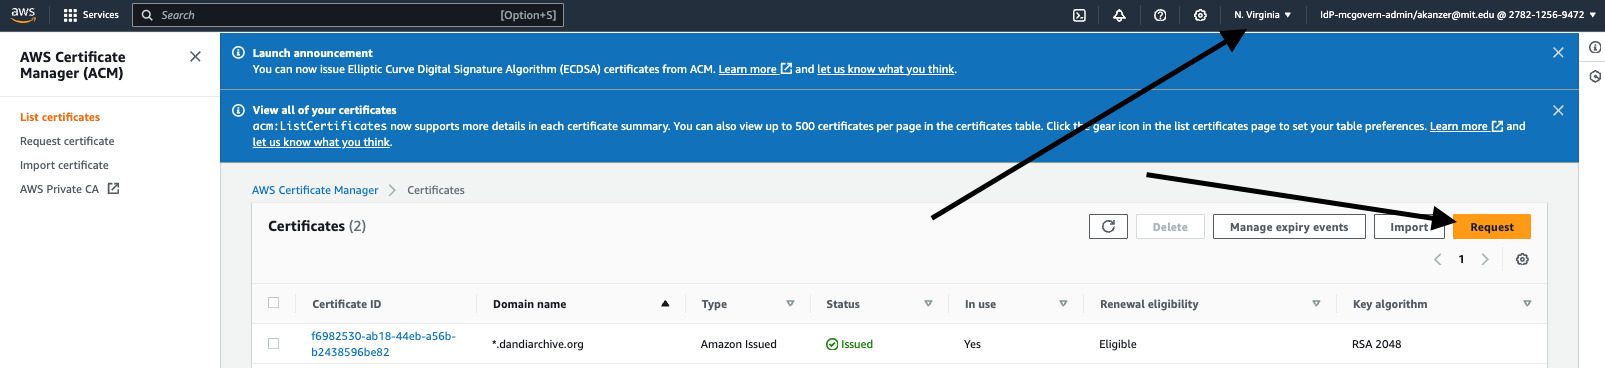Image resolution: width=1605 pixels, height=368 pixels.
Task: Sort by Key algorithm column
Action: (x=1527, y=304)
